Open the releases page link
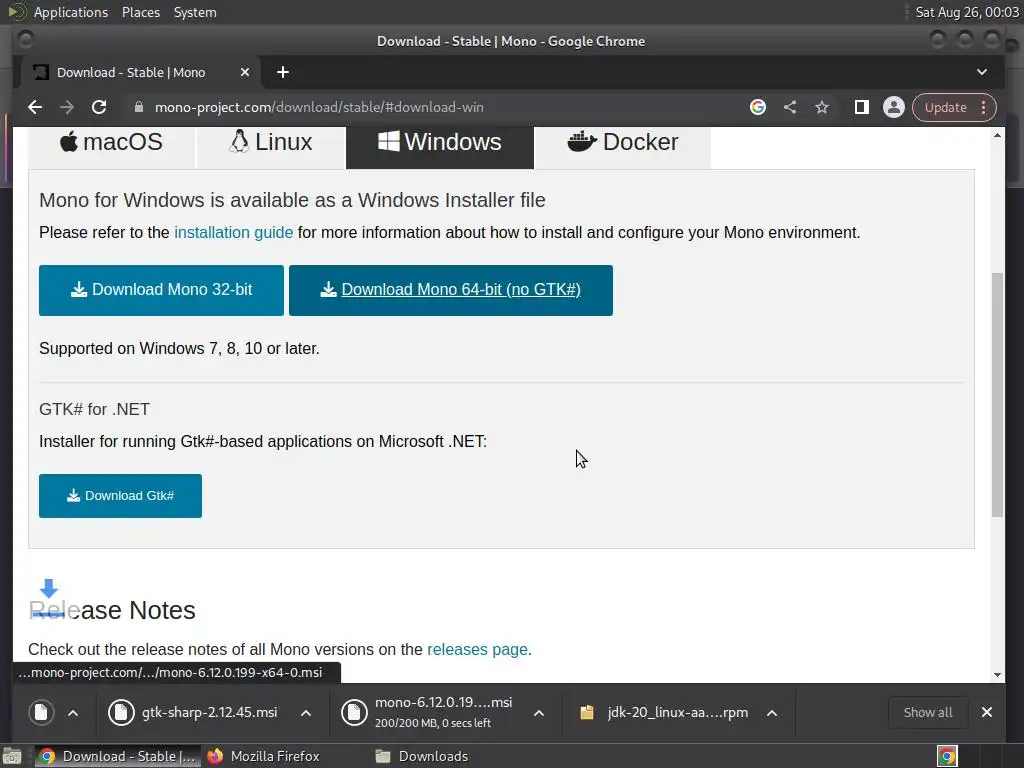The image size is (1024, 768). 477,649
